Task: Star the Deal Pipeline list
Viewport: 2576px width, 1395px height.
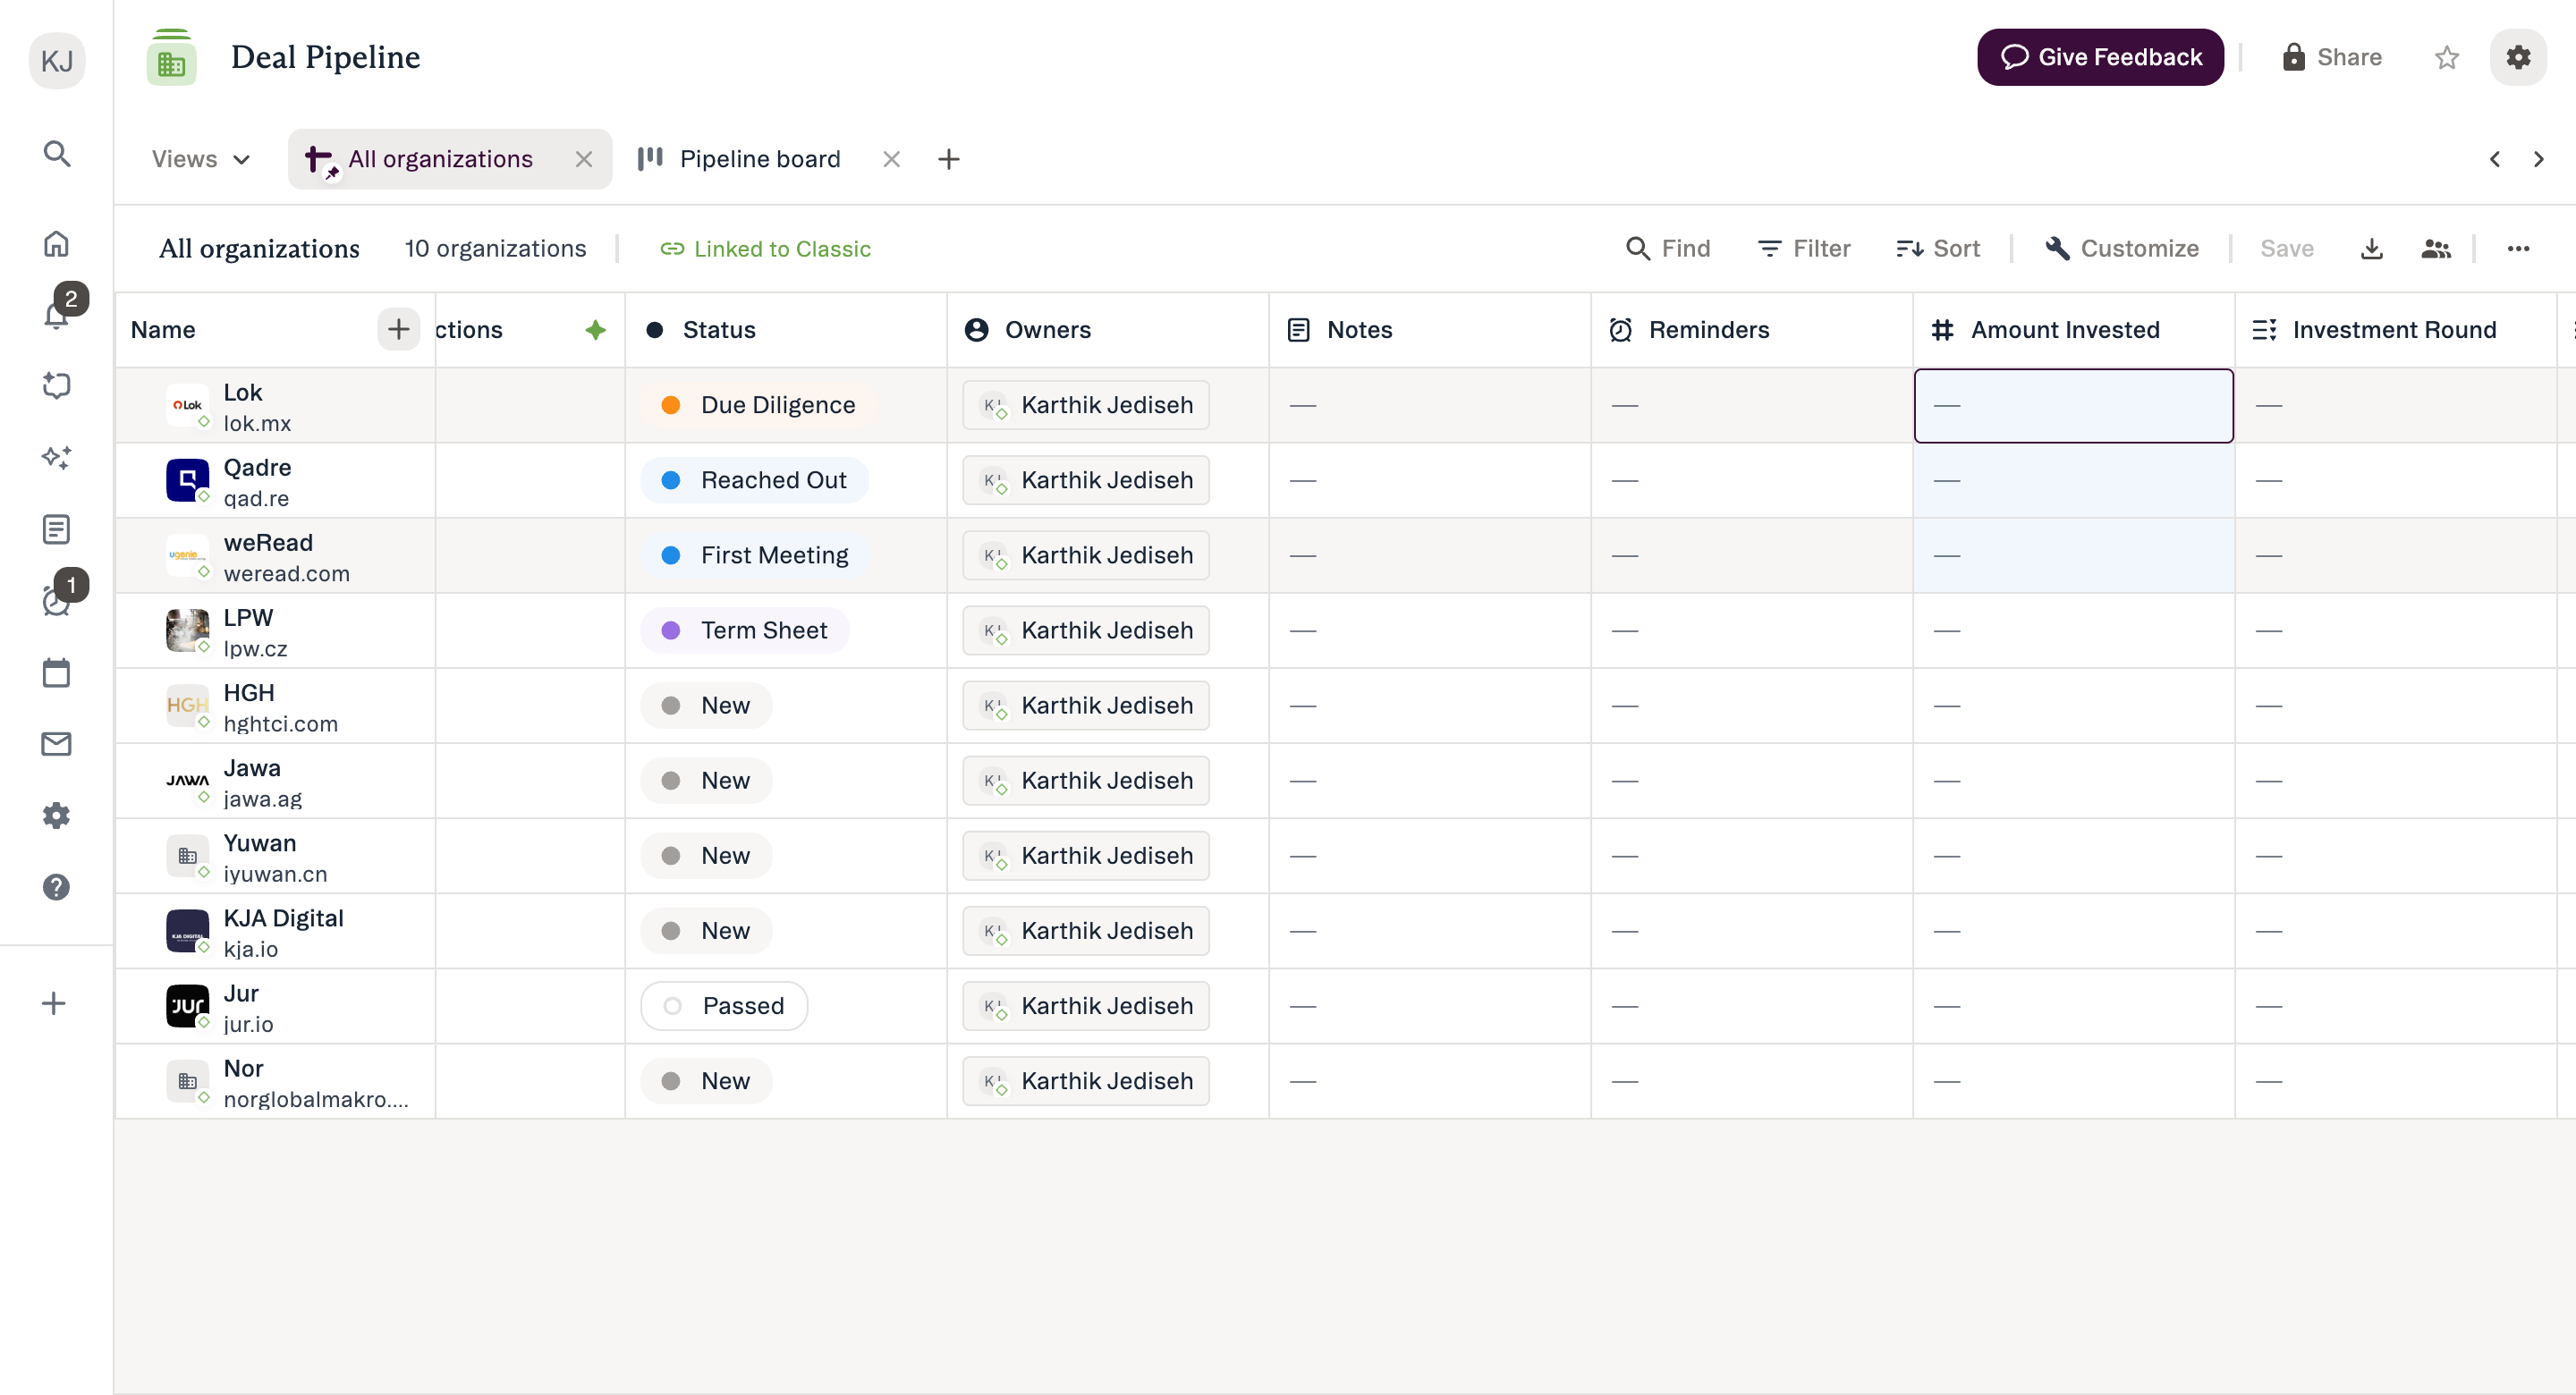Action: [x=2447, y=58]
